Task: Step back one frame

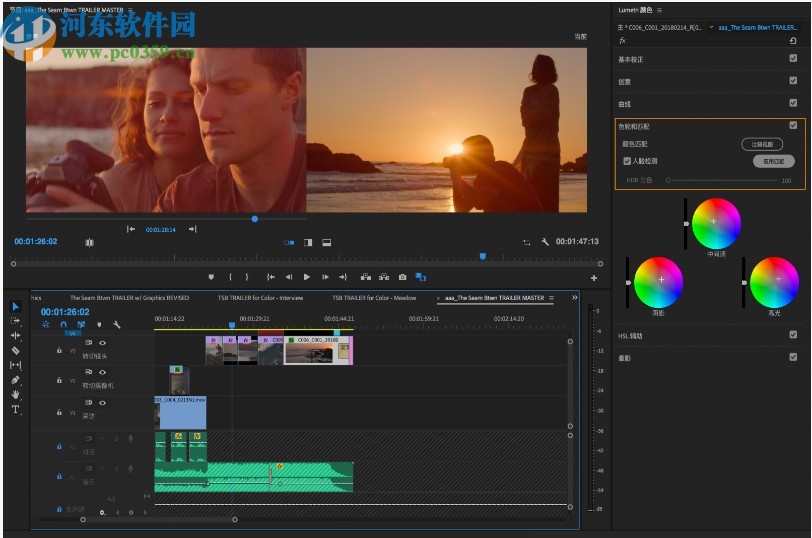Action: [288, 277]
